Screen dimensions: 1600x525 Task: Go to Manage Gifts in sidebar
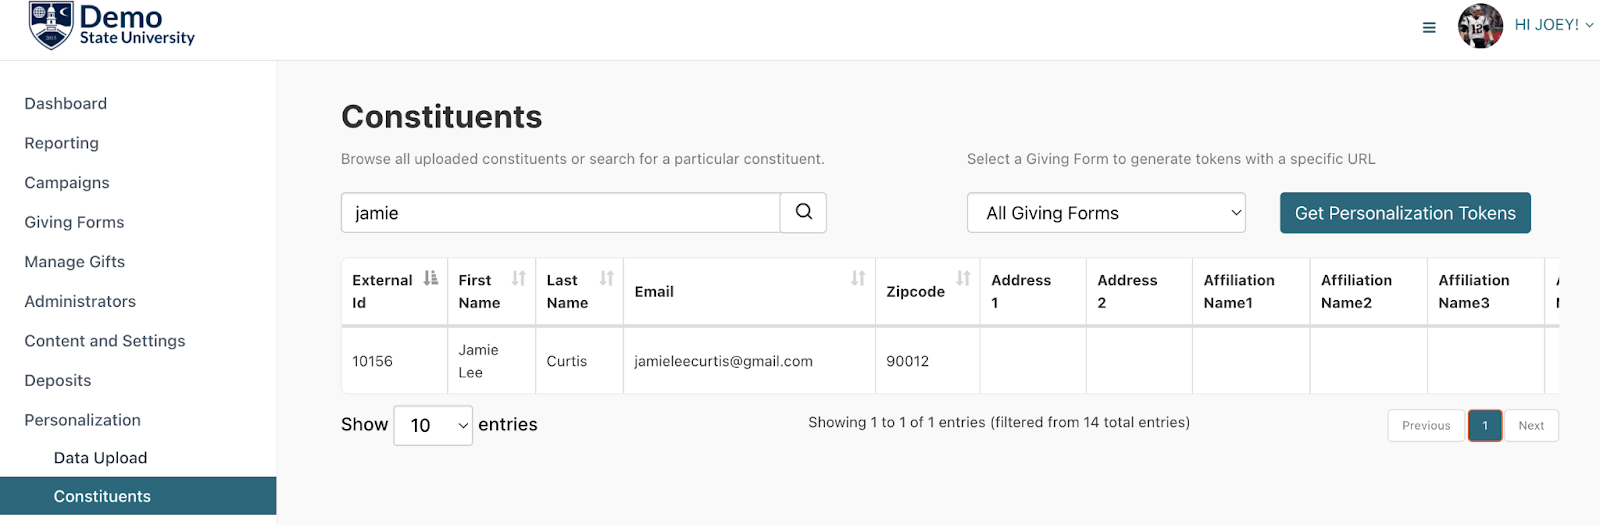(x=75, y=262)
